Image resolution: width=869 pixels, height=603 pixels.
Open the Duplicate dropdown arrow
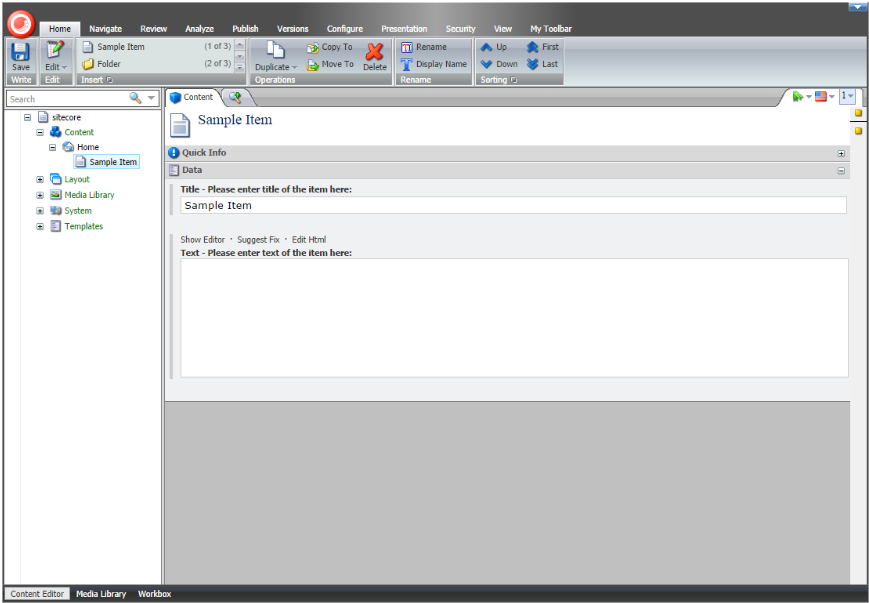point(294,67)
